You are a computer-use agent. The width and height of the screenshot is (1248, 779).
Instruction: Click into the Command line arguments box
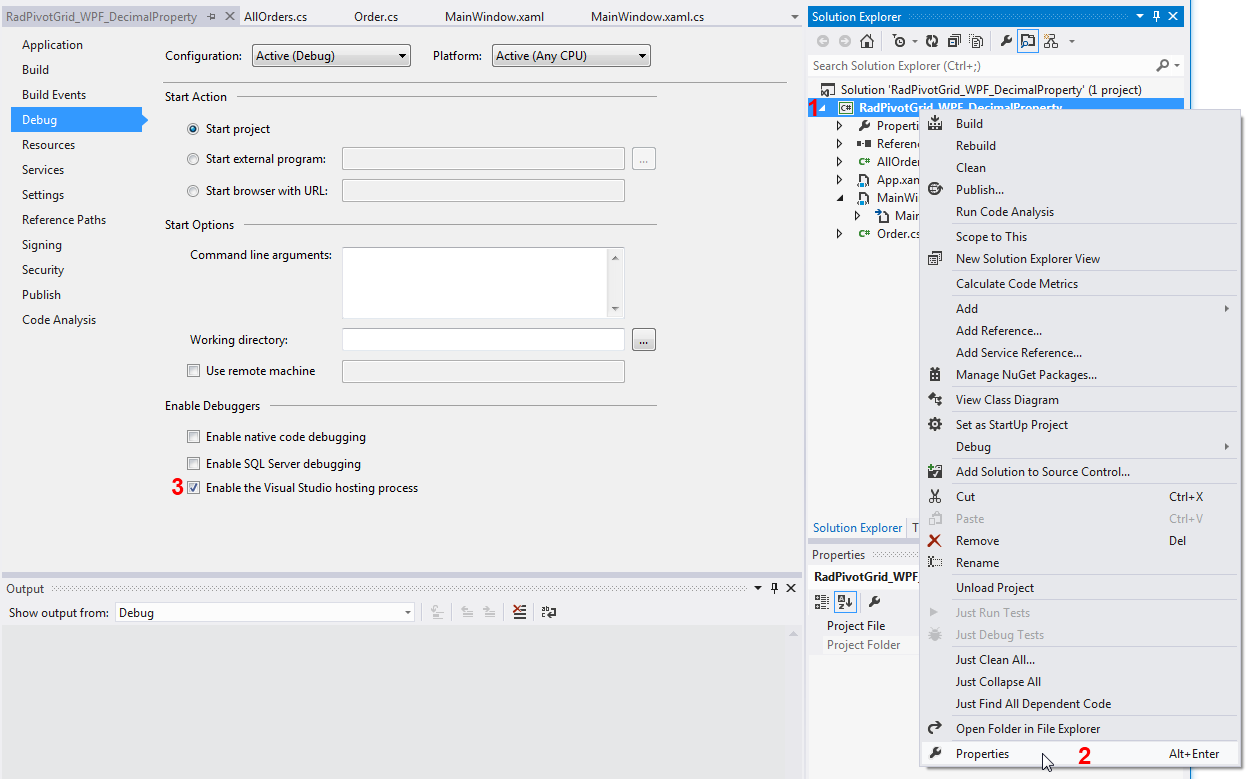[x=475, y=283]
